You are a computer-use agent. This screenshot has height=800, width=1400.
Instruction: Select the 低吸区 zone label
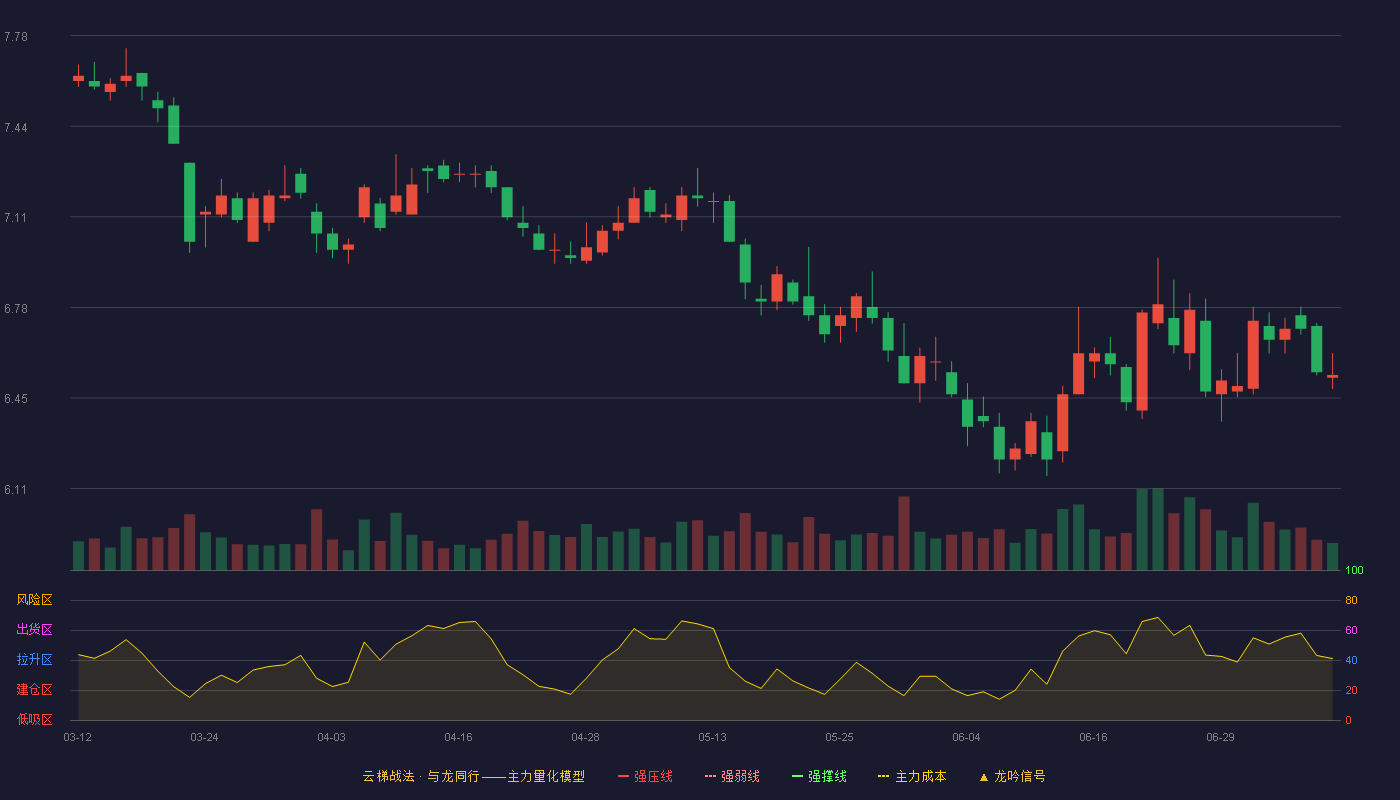[x=34, y=720]
